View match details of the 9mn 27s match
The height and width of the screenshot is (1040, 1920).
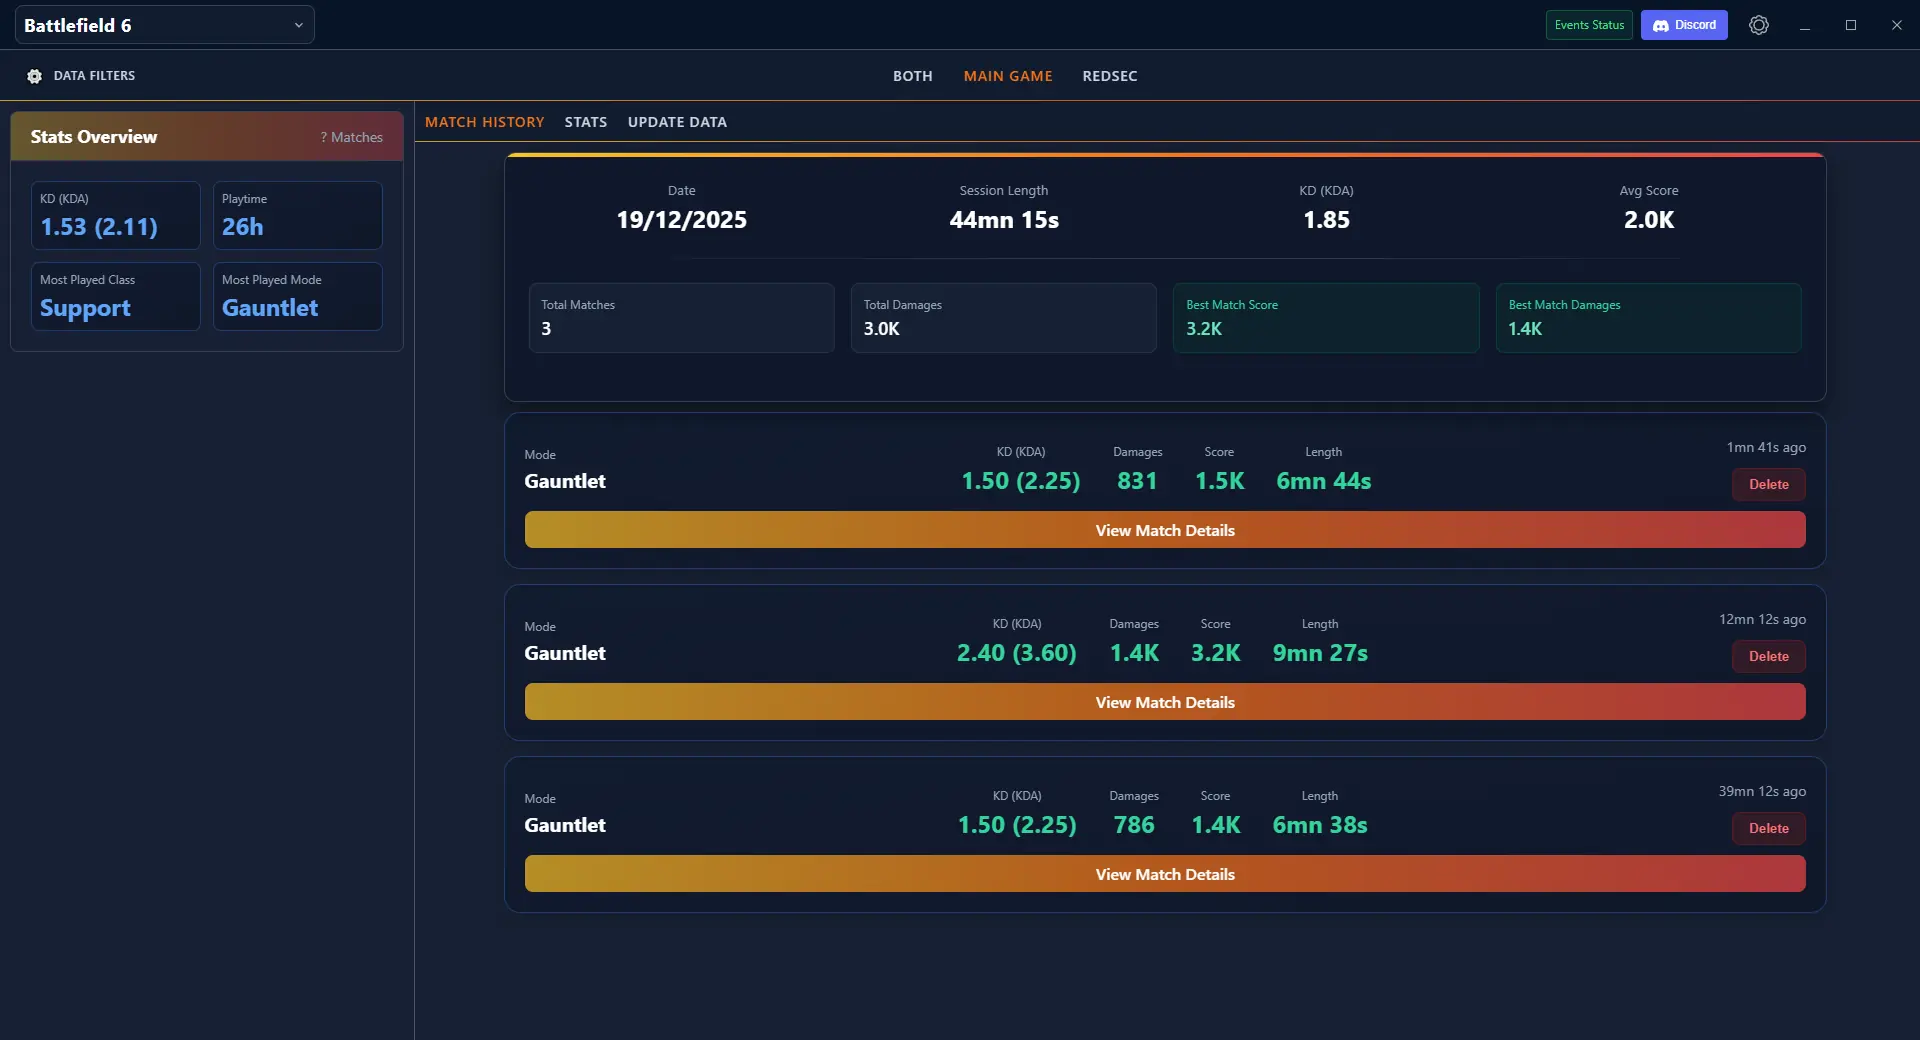tap(1164, 702)
